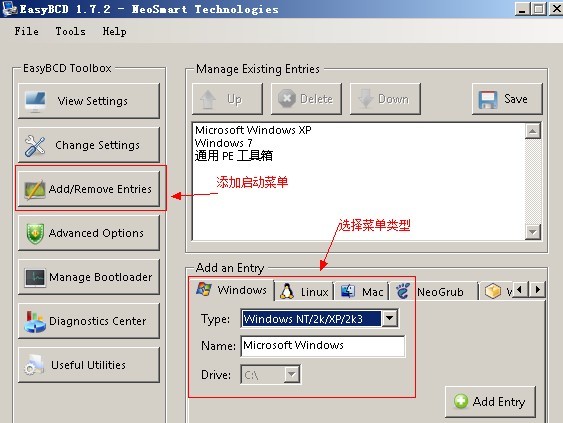Click the entries list scroll down arrow
The width and height of the screenshot is (563, 423).
pyautogui.click(x=532, y=232)
